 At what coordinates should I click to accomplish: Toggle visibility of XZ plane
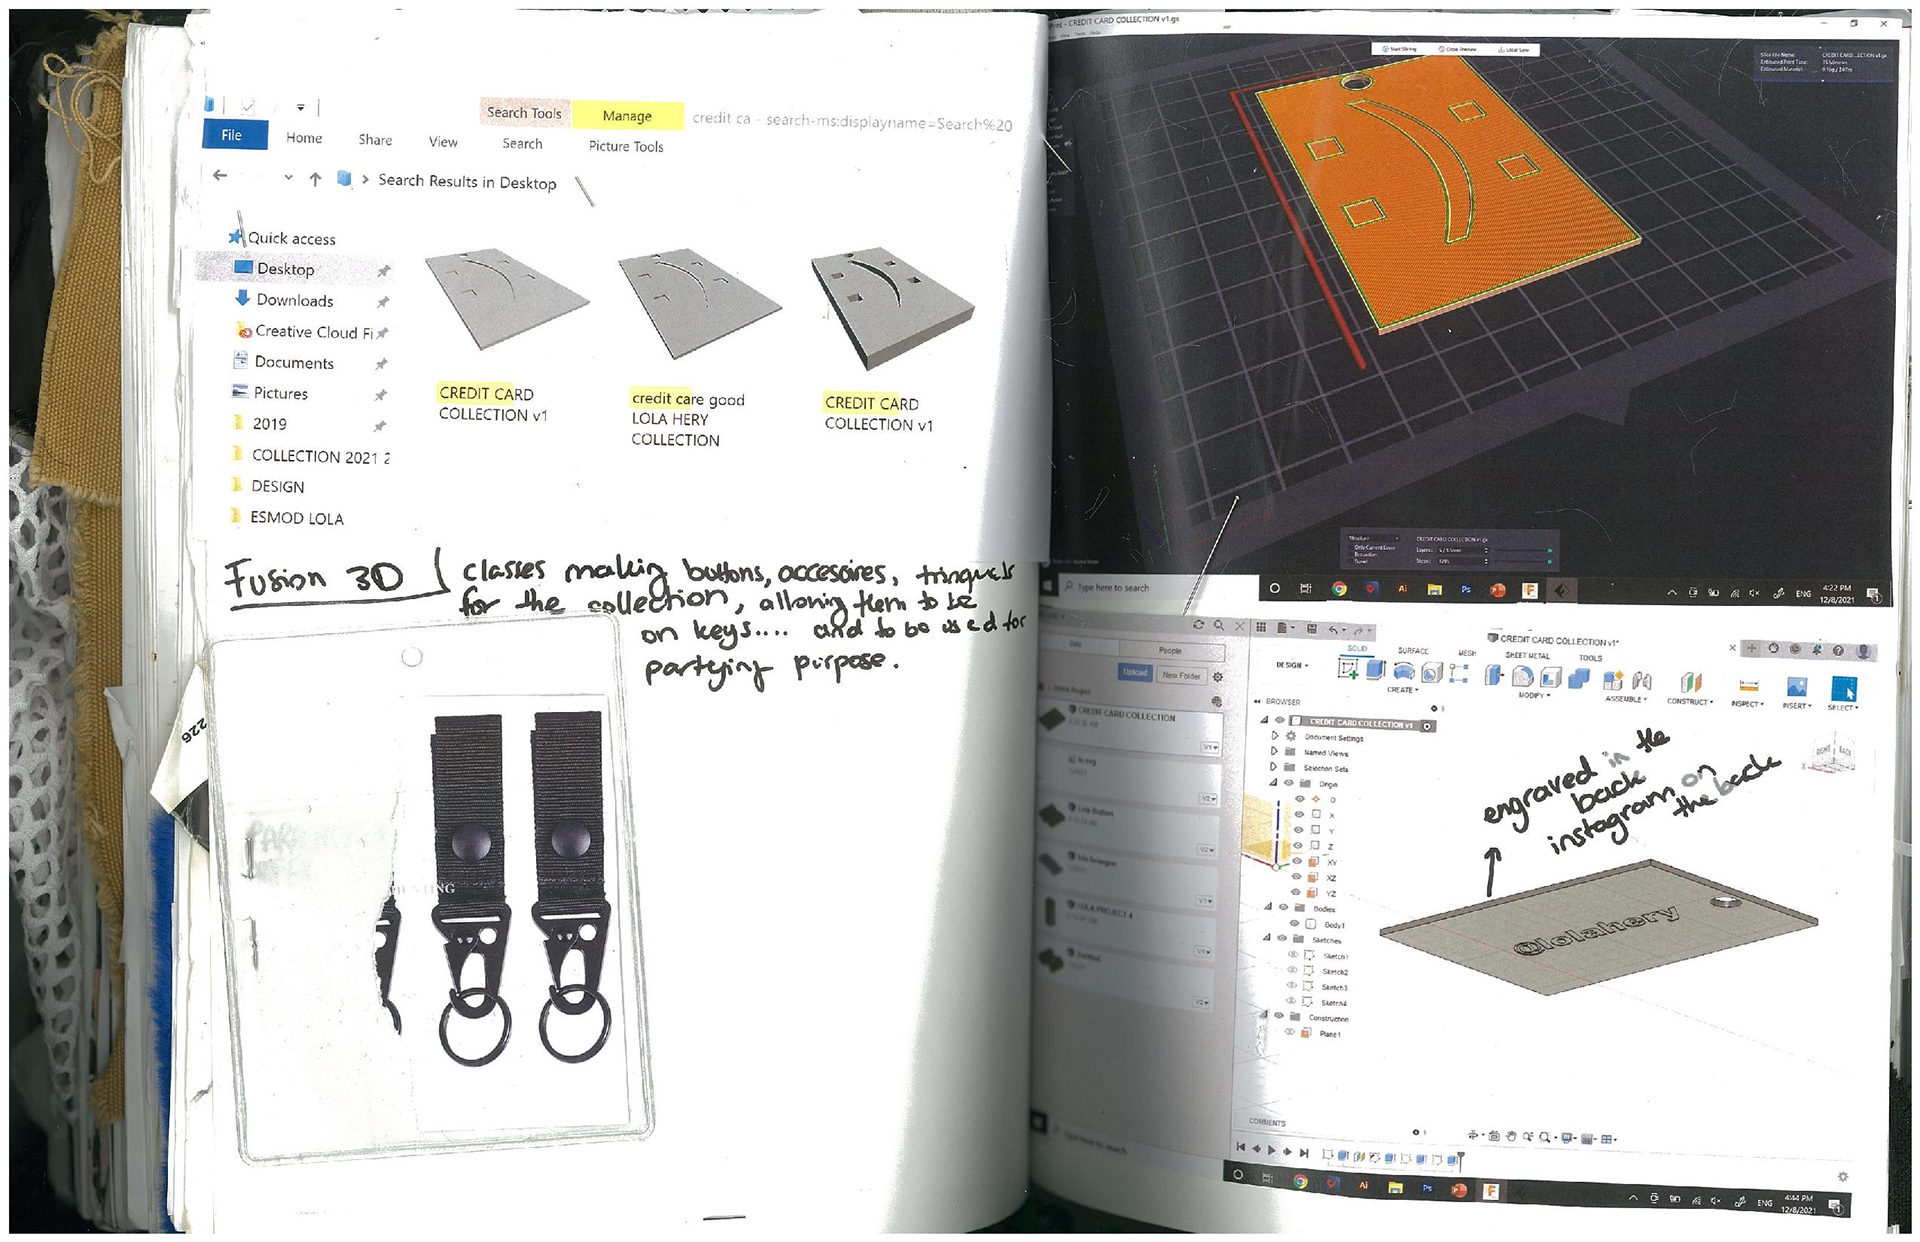(x=1296, y=877)
